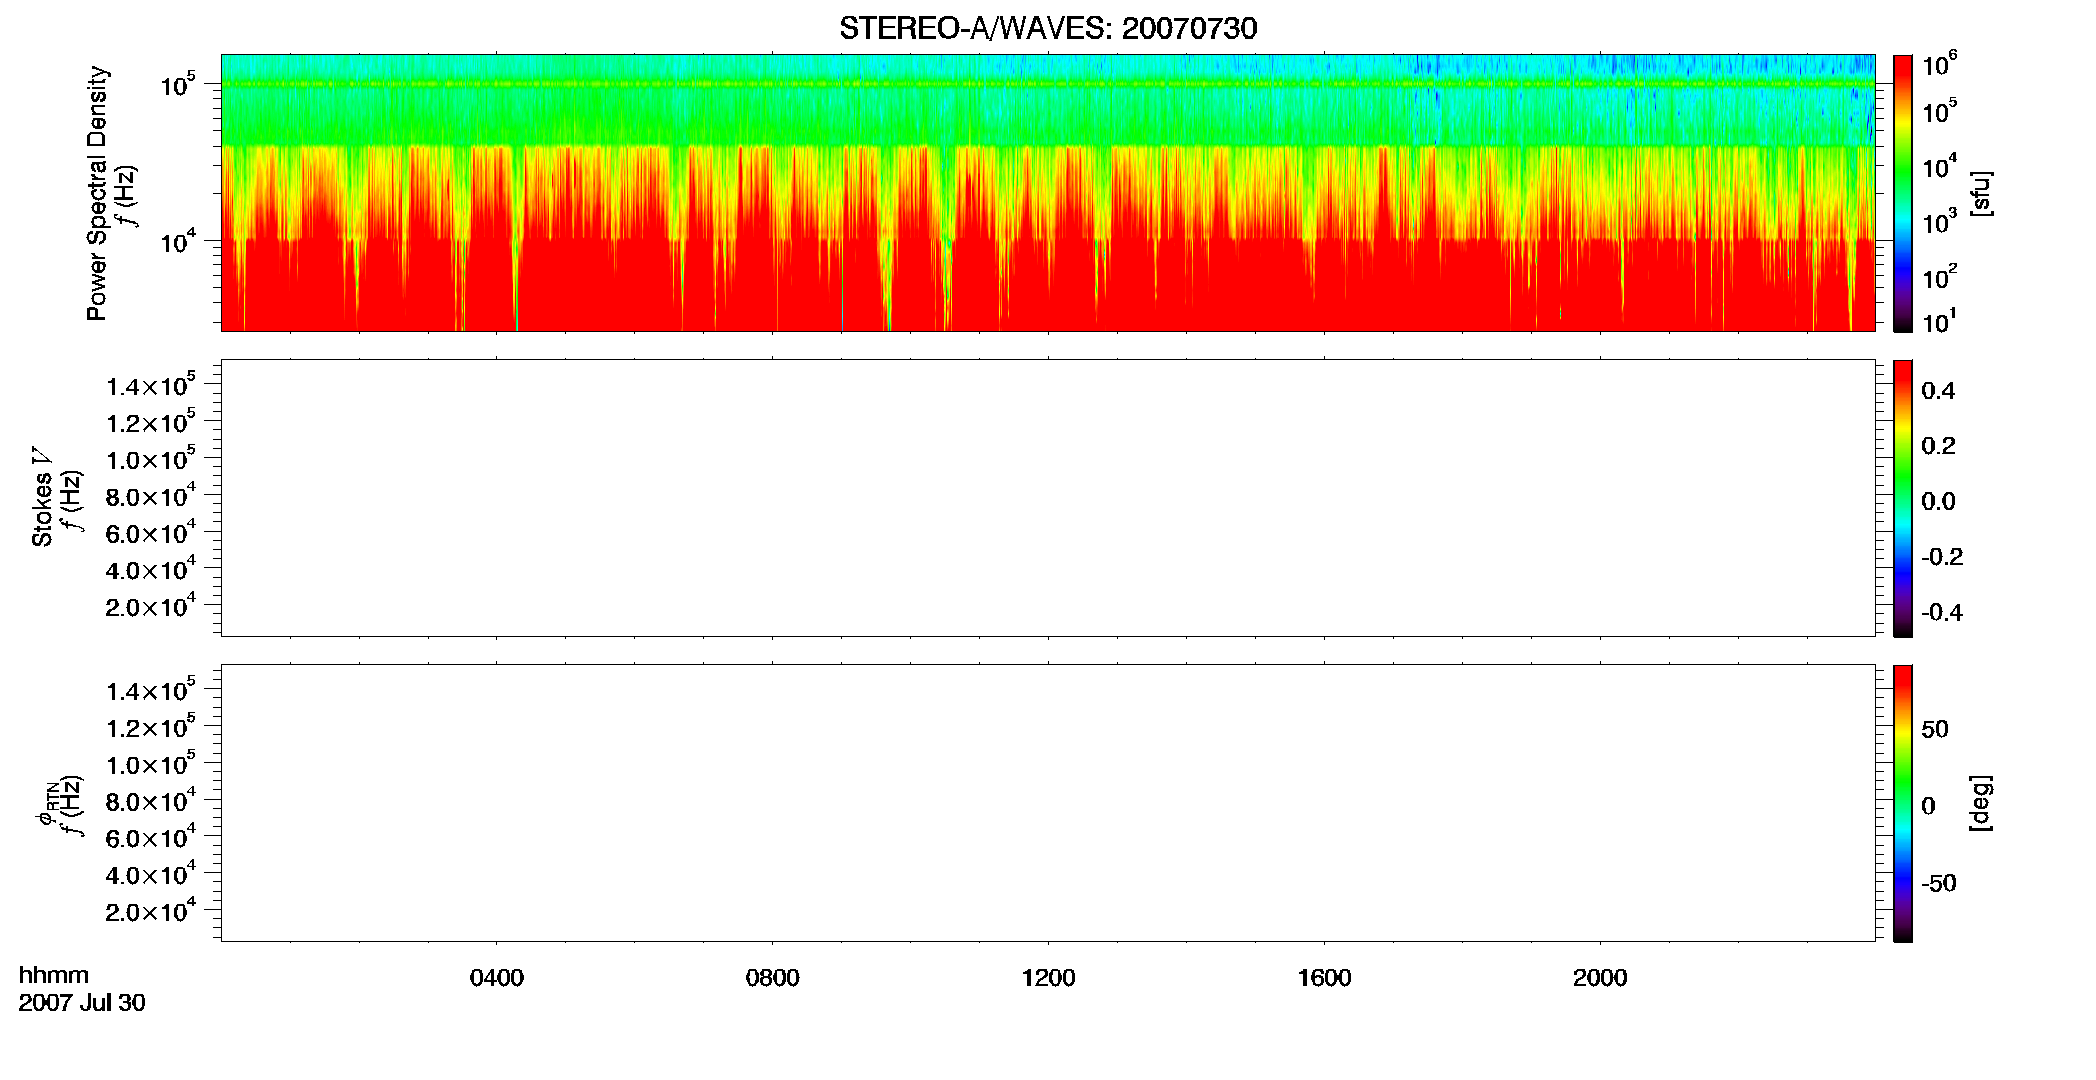Click the "0800" time tick label
The height and width of the screenshot is (1080, 2096).
(x=773, y=977)
